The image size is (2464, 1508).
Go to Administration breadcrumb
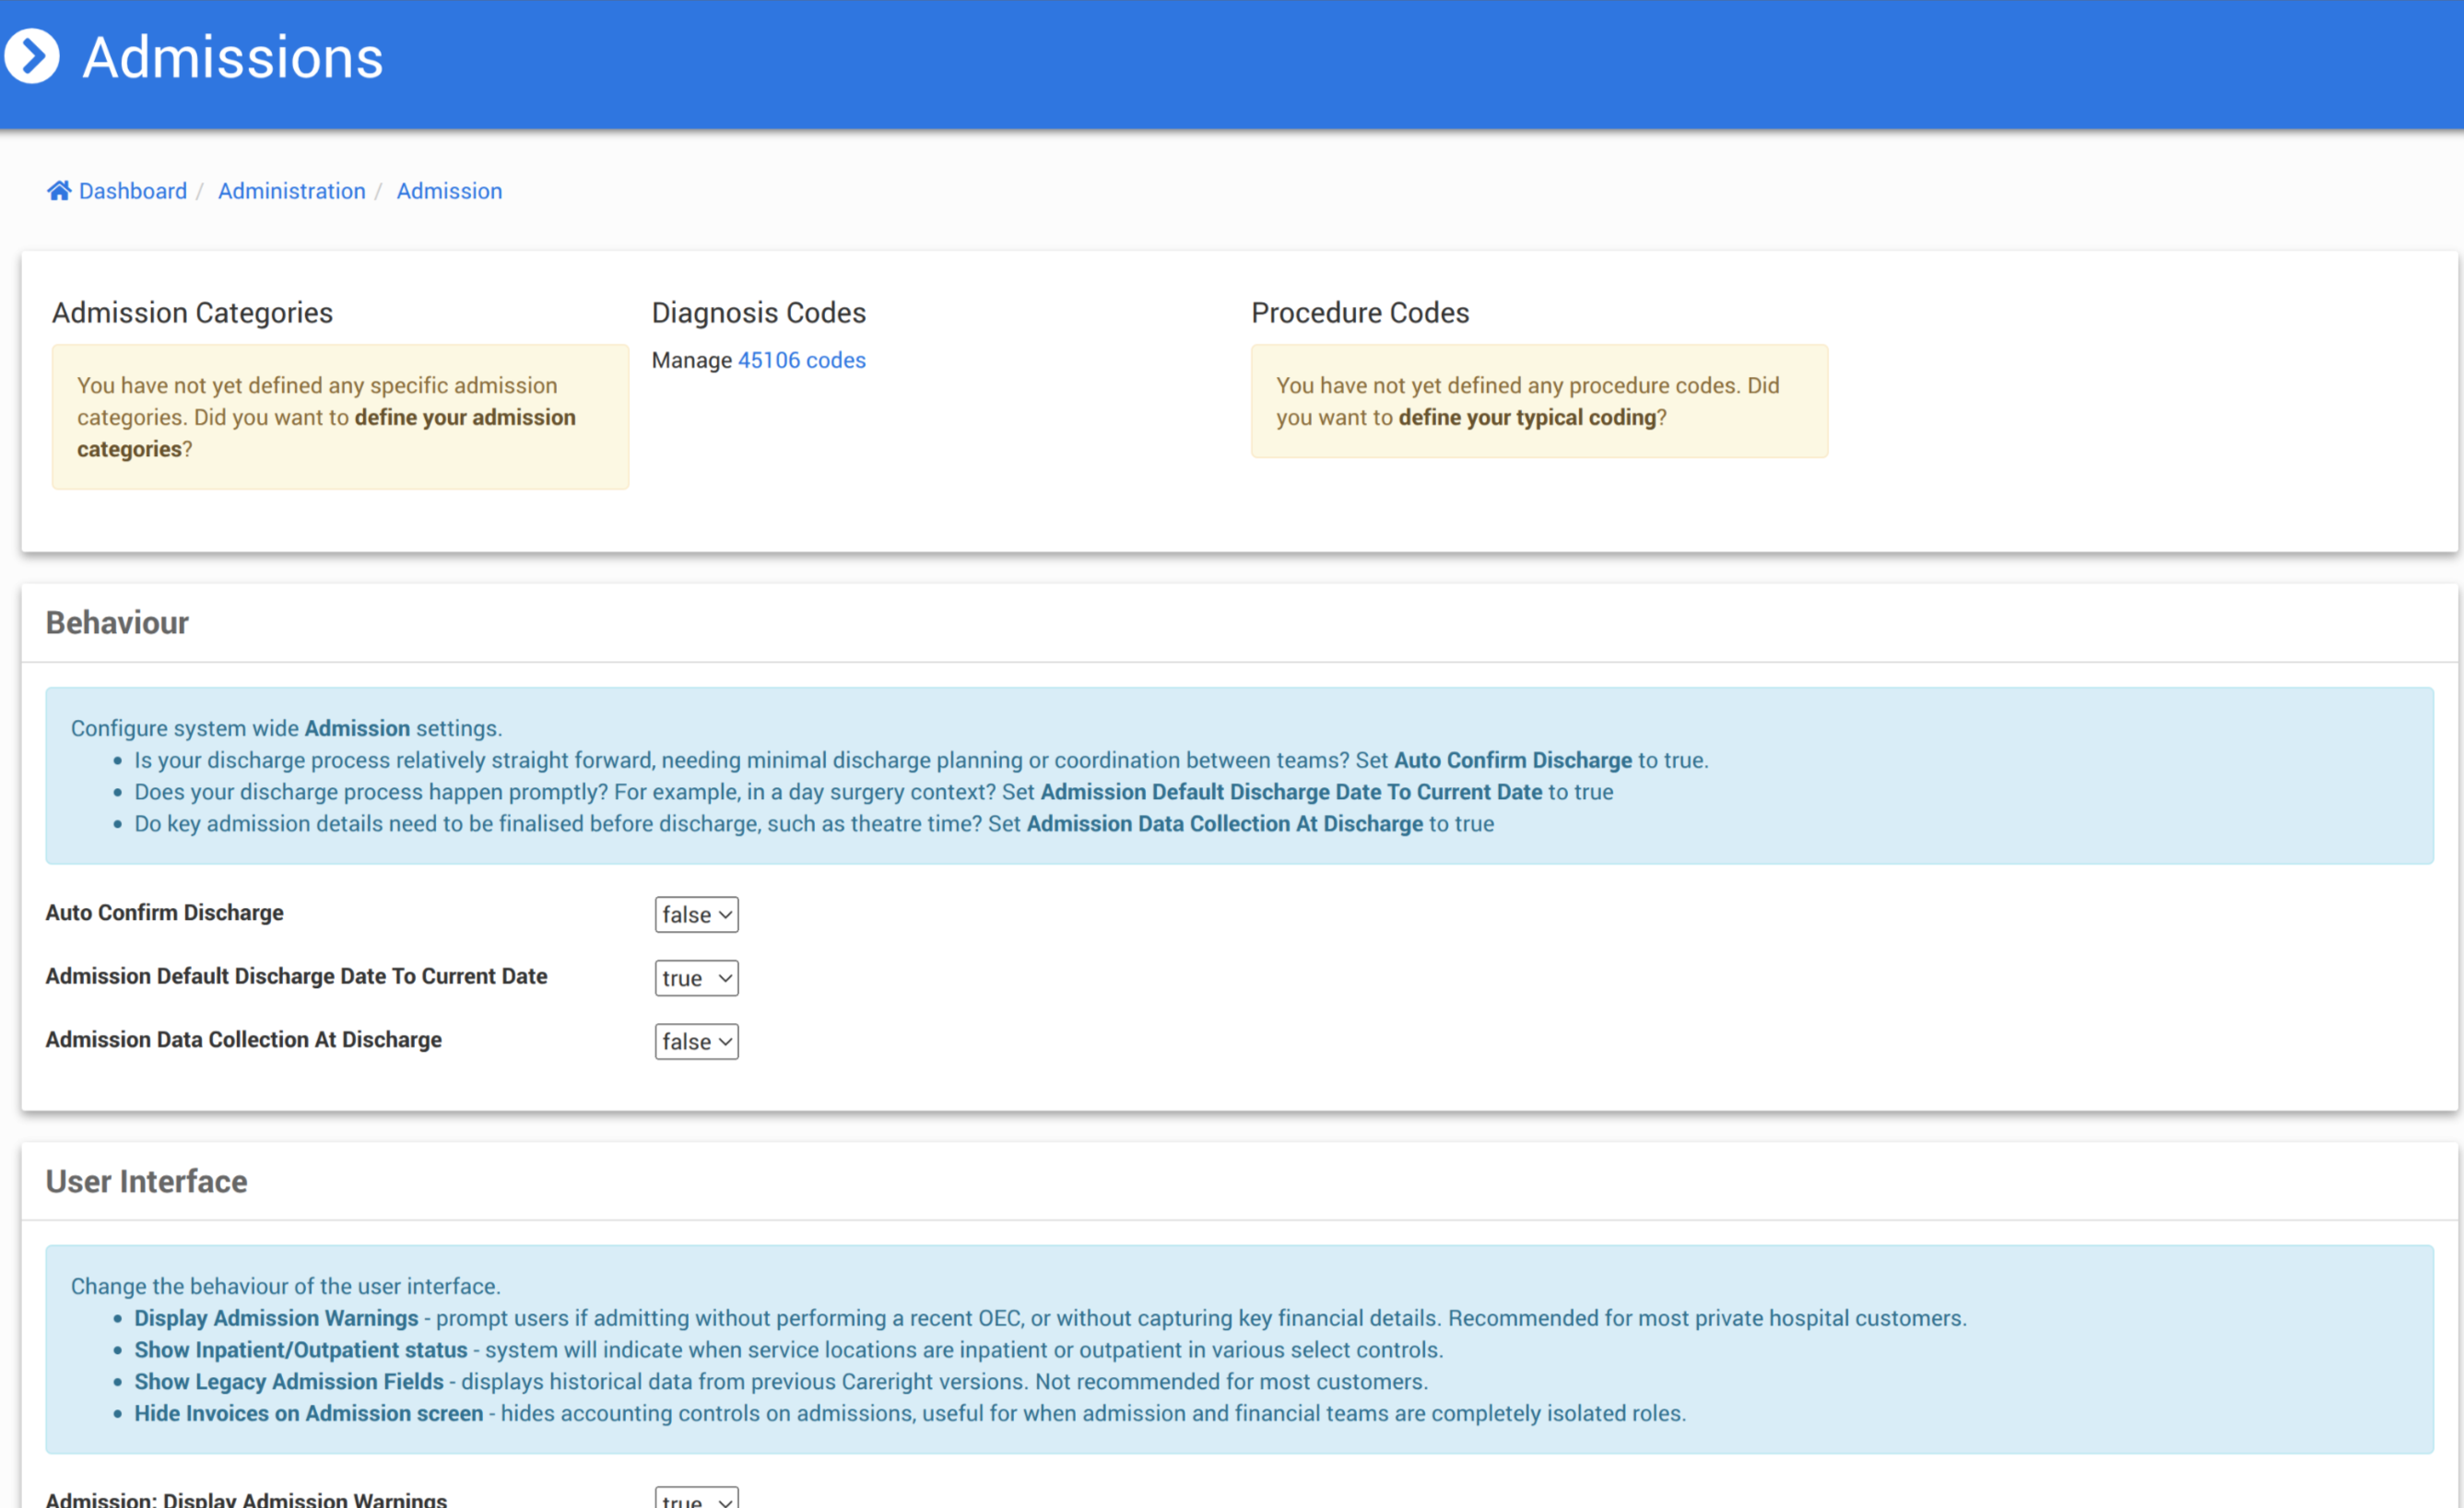pos(291,191)
